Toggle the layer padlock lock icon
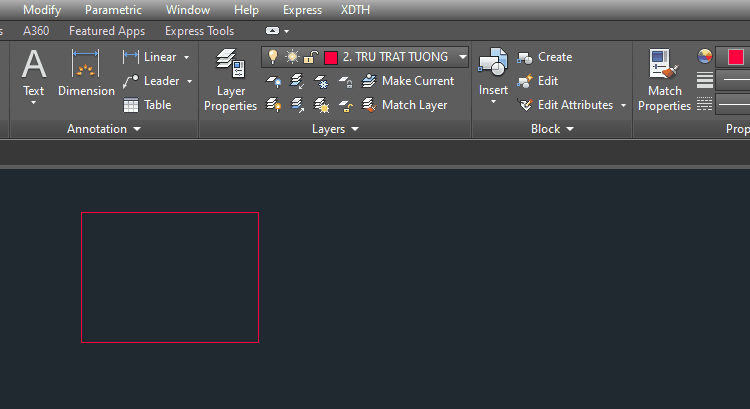The width and height of the screenshot is (750, 409). tap(310, 57)
